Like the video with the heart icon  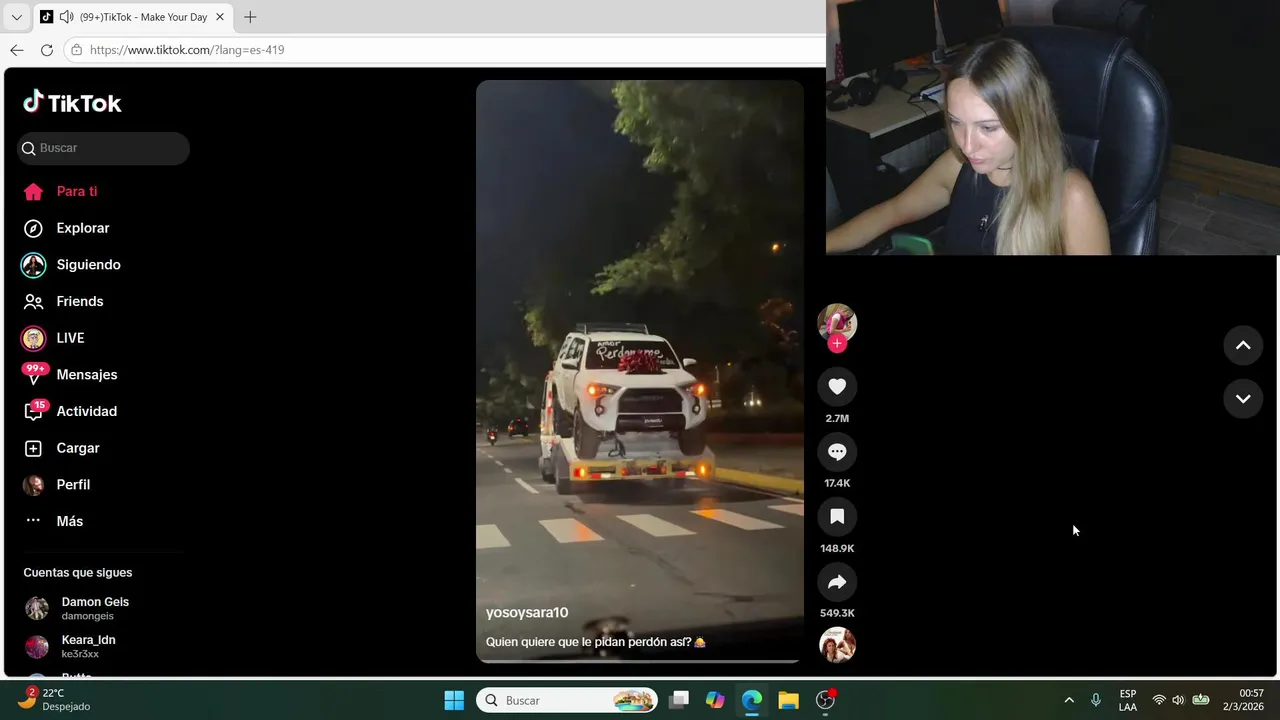point(837,387)
